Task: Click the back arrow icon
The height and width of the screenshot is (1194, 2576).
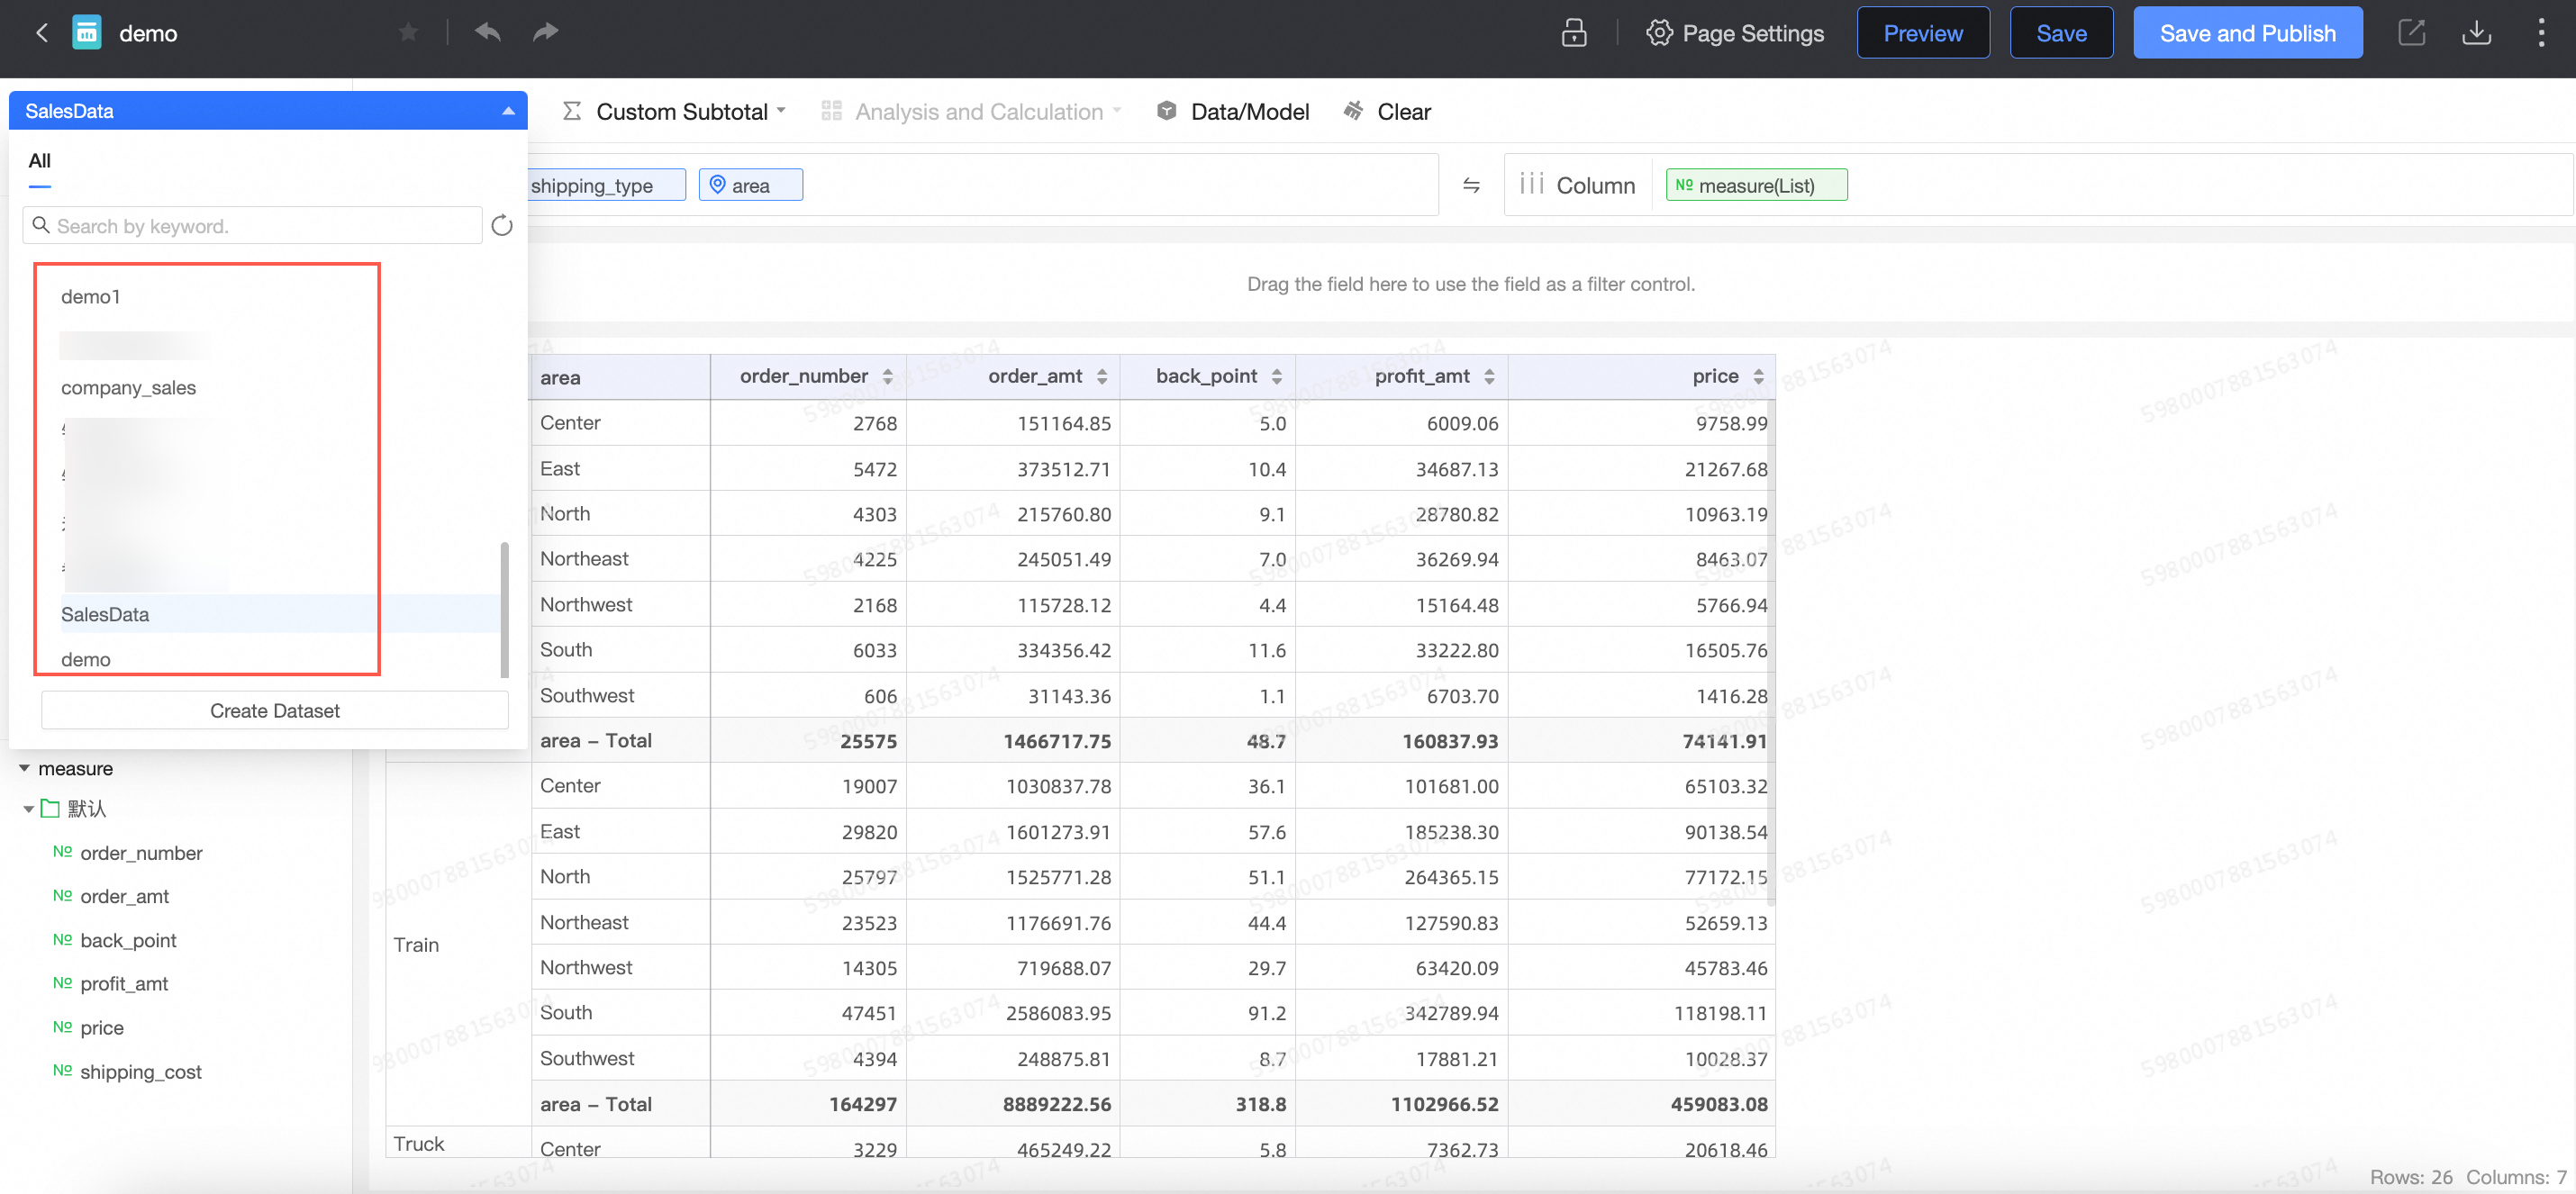Action: point(42,33)
